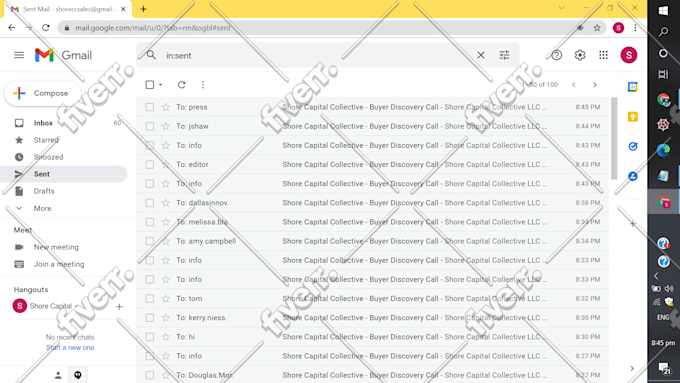Screen dimensions: 680x383
Task: Open the Snoozed folder
Action: click(64, 157)
